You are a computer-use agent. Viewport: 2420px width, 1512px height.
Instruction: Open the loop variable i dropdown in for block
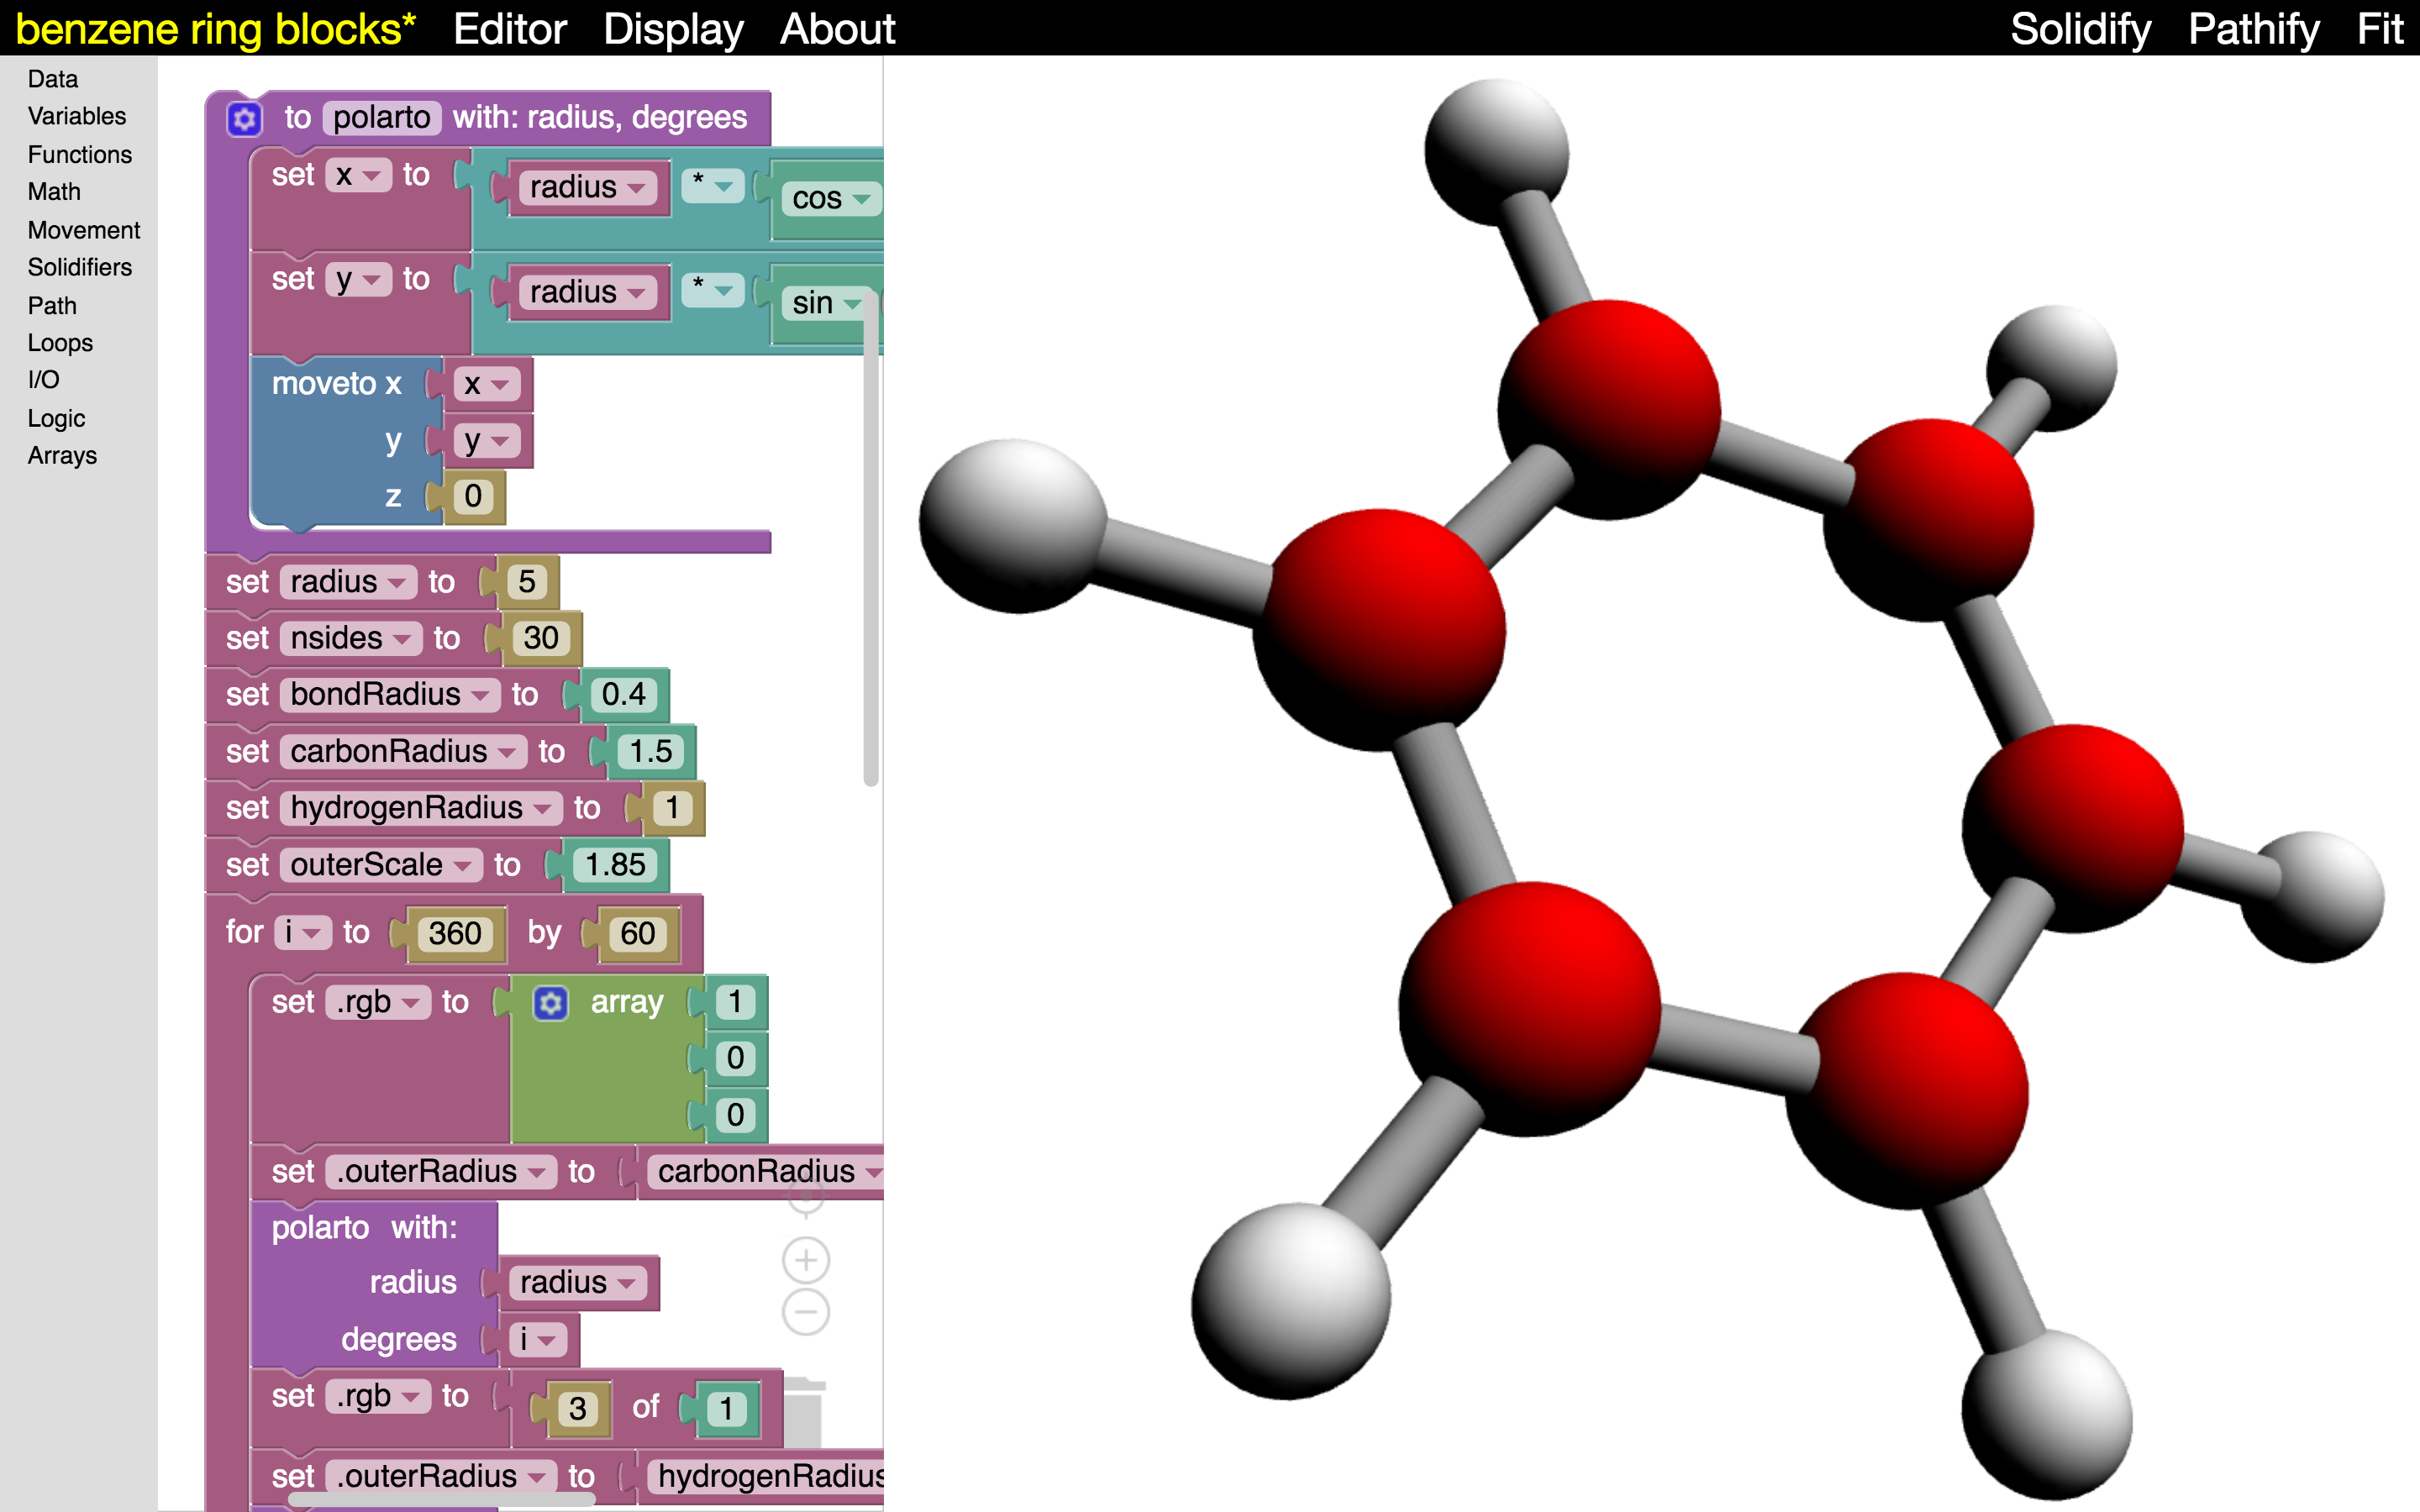[x=303, y=933]
